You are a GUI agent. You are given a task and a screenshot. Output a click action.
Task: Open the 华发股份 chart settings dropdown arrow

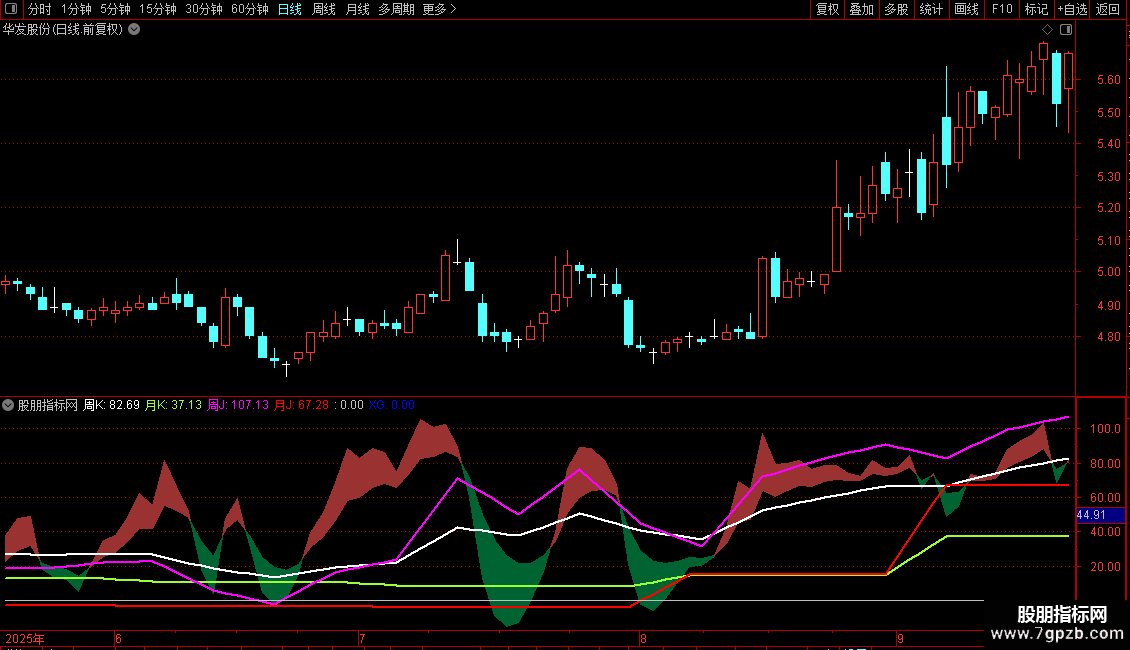pyautogui.click(x=134, y=30)
